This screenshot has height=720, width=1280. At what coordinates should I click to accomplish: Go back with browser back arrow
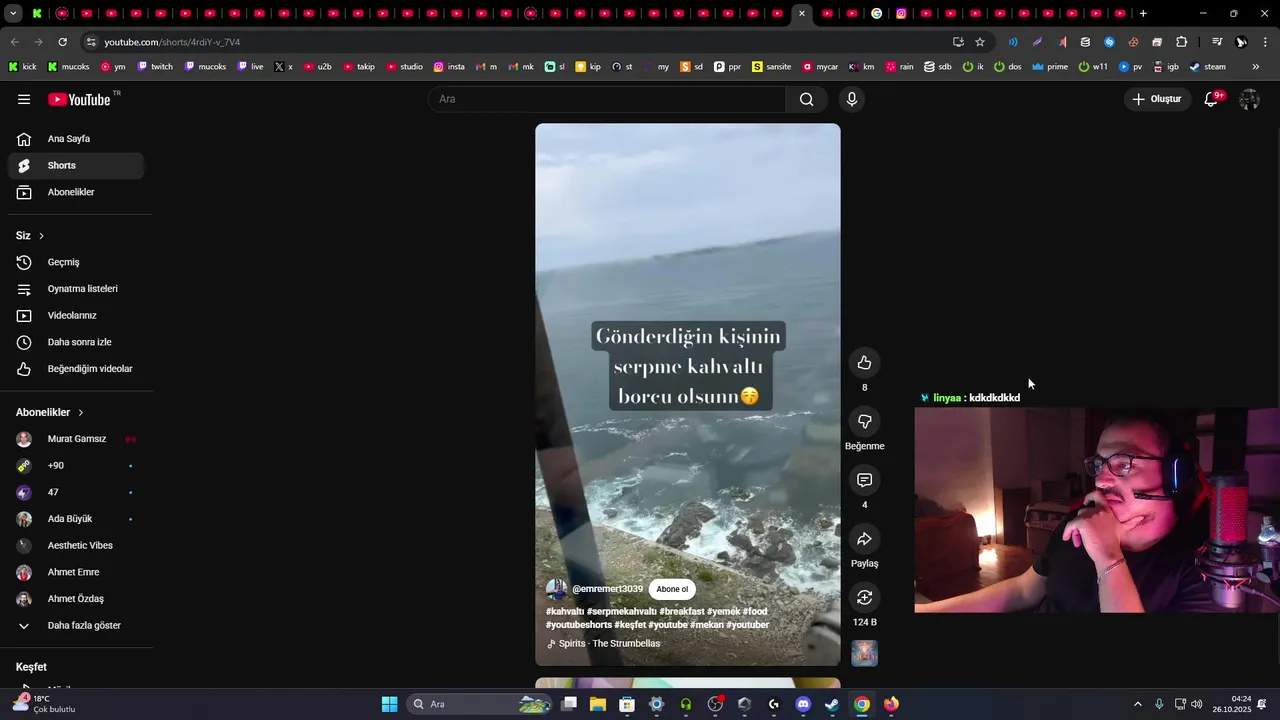(x=14, y=42)
